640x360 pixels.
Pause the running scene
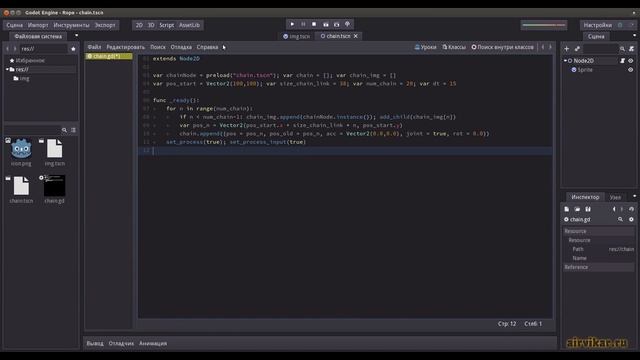(x=303, y=24)
